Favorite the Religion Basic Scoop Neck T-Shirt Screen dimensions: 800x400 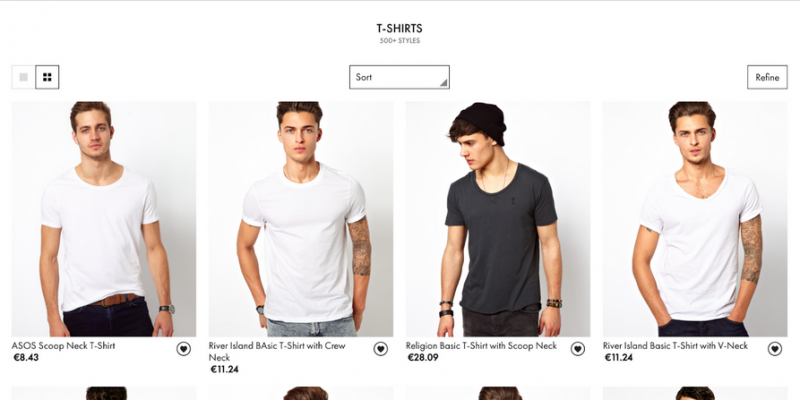pos(578,349)
